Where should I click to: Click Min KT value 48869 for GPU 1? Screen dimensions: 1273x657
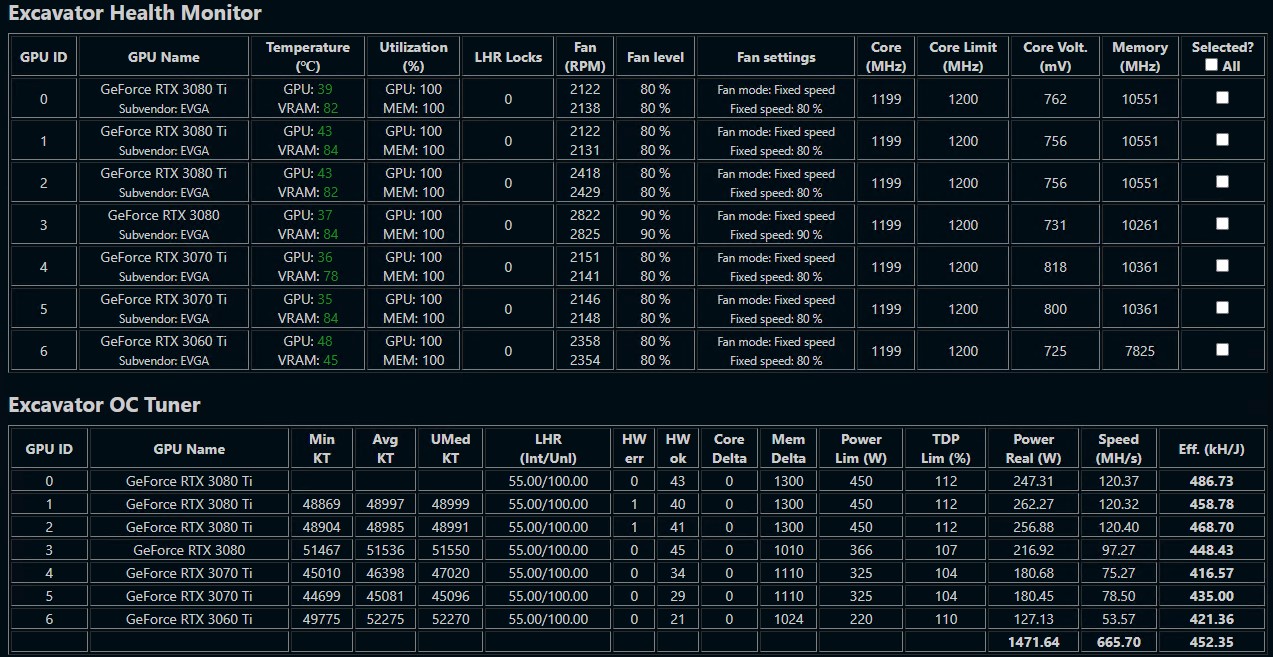(322, 504)
